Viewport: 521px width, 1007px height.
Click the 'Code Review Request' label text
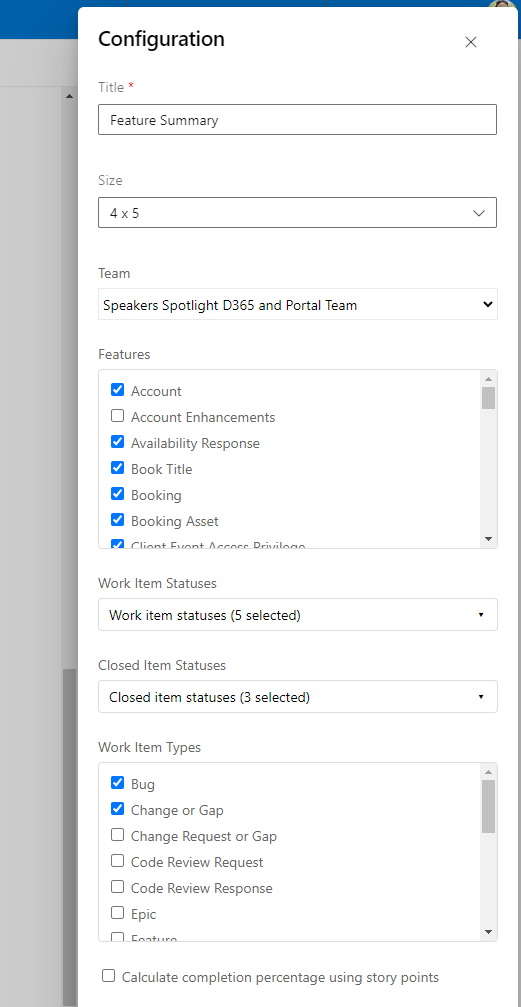197,863
